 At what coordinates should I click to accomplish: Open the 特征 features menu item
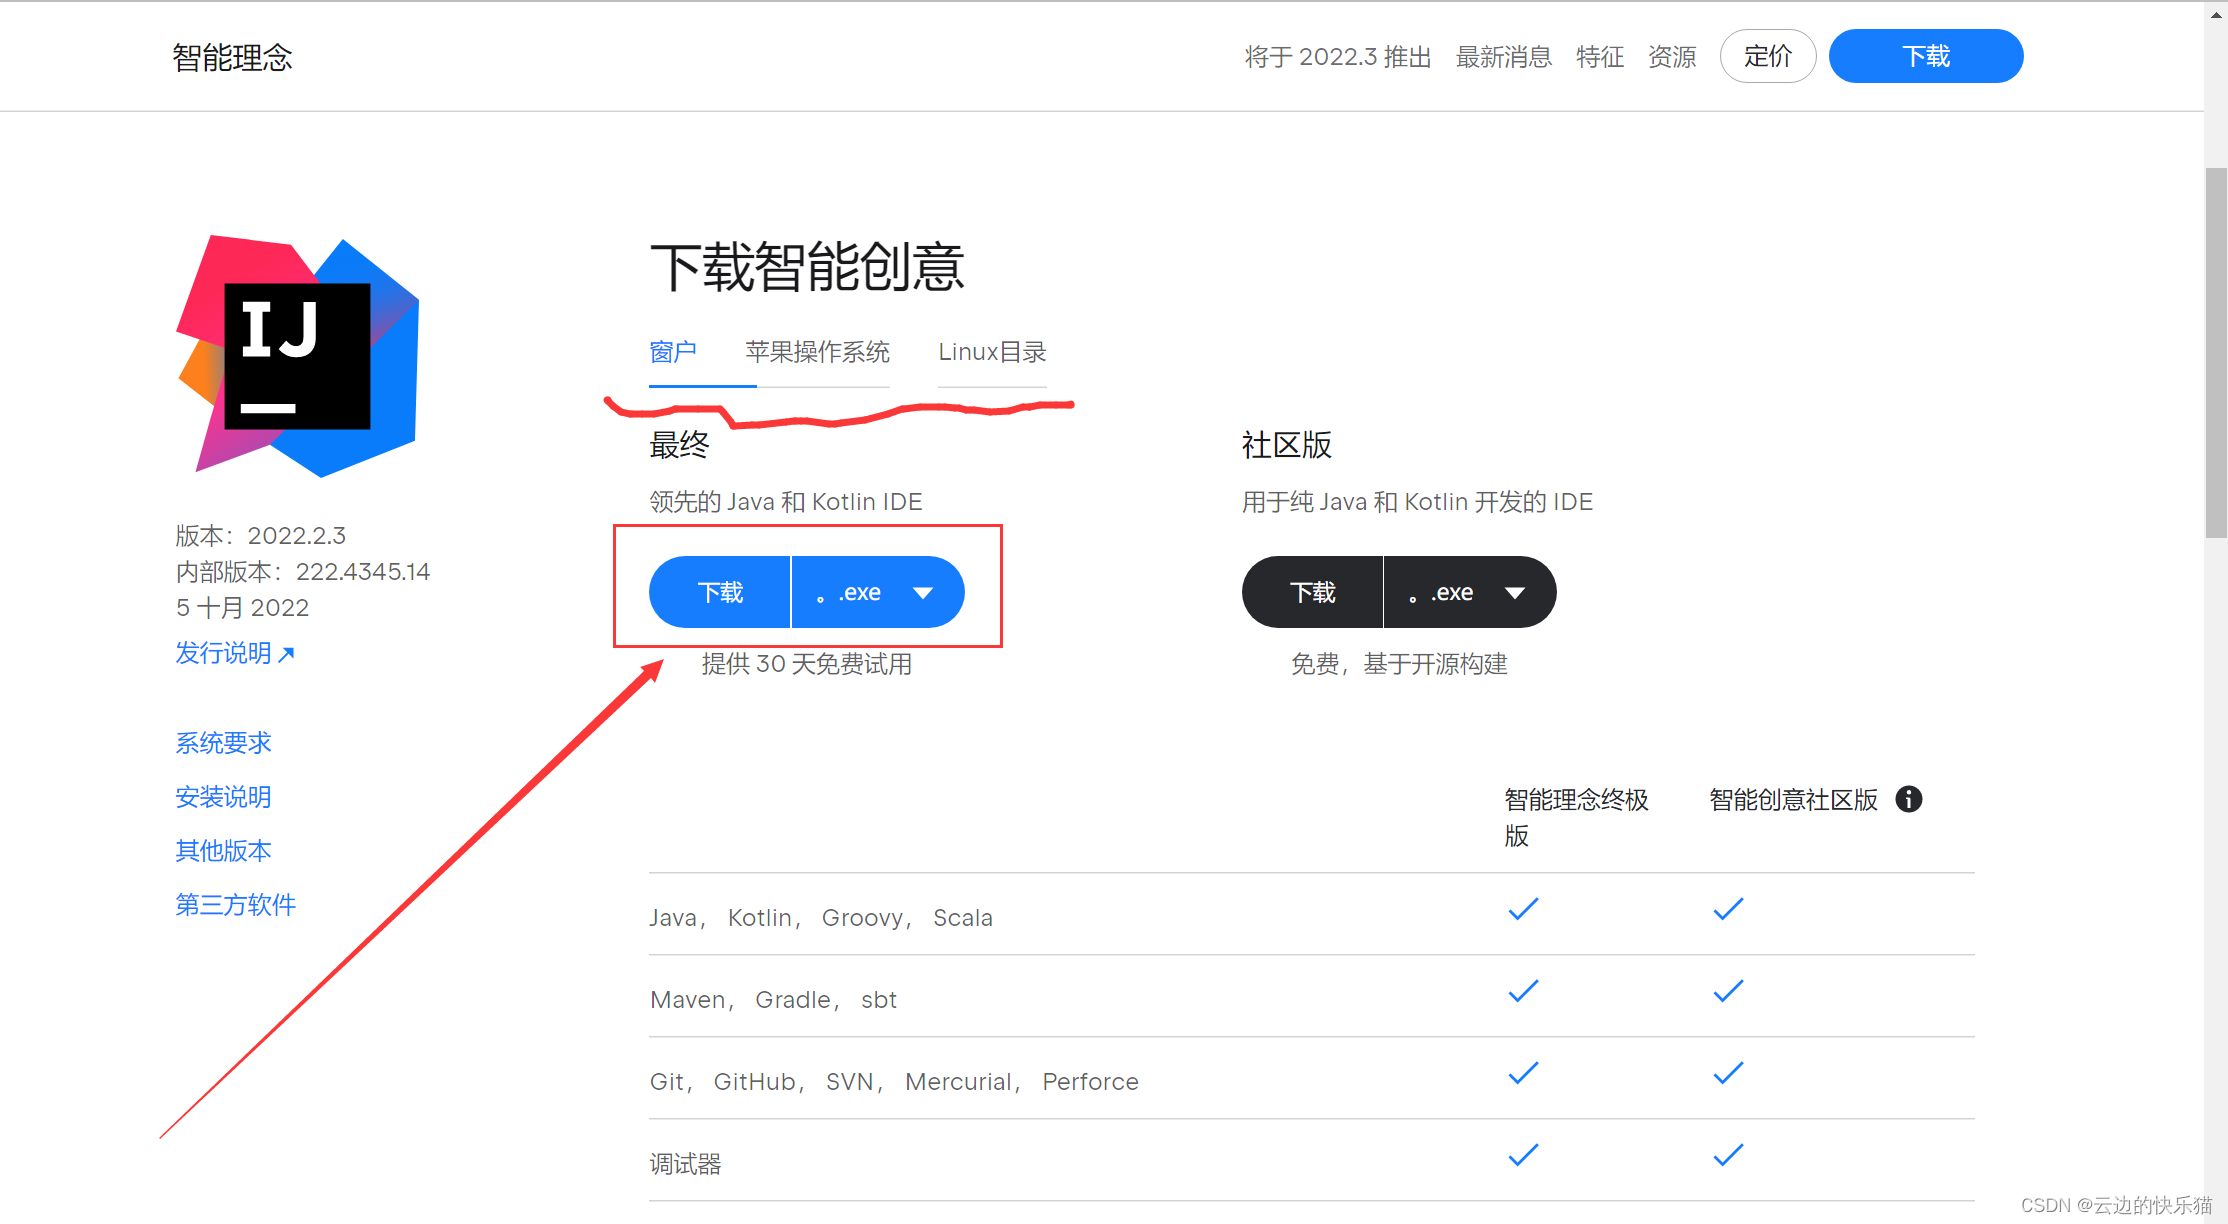point(1600,57)
